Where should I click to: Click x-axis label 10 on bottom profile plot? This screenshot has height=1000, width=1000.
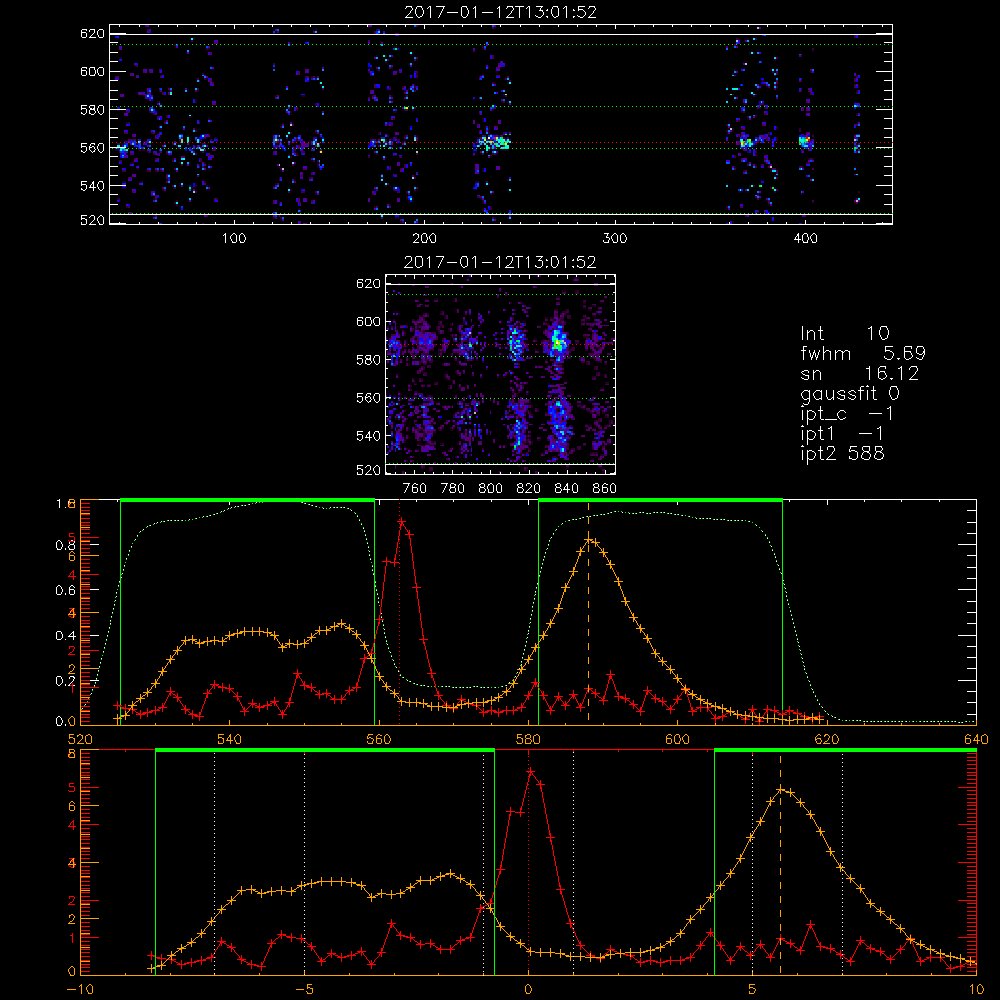[x=976, y=990]
